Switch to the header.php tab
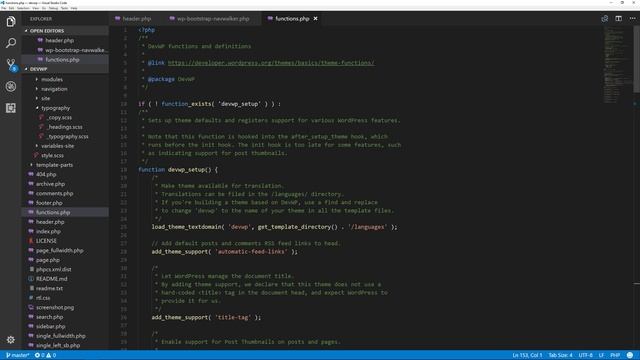 click(x=133, y=19)
